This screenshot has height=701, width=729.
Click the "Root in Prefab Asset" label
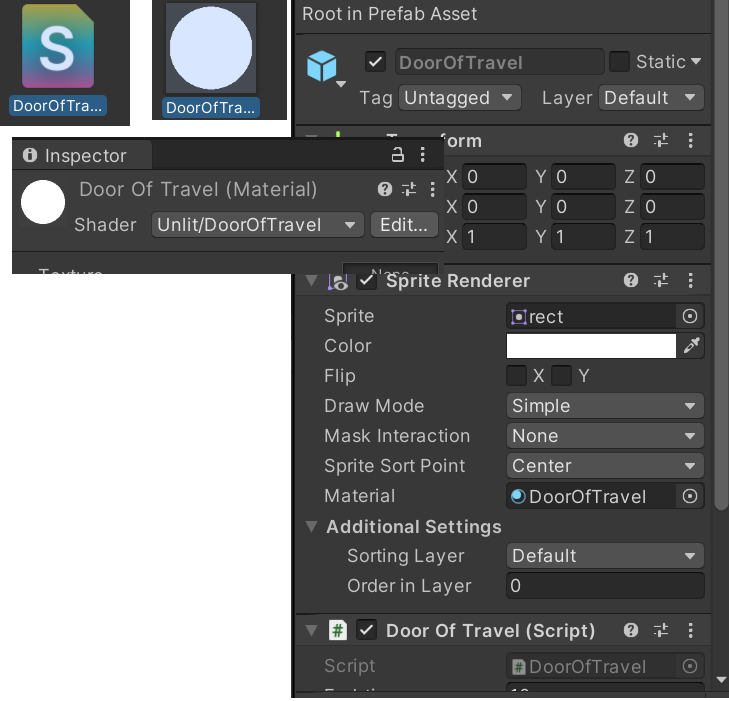click(390, 14)
